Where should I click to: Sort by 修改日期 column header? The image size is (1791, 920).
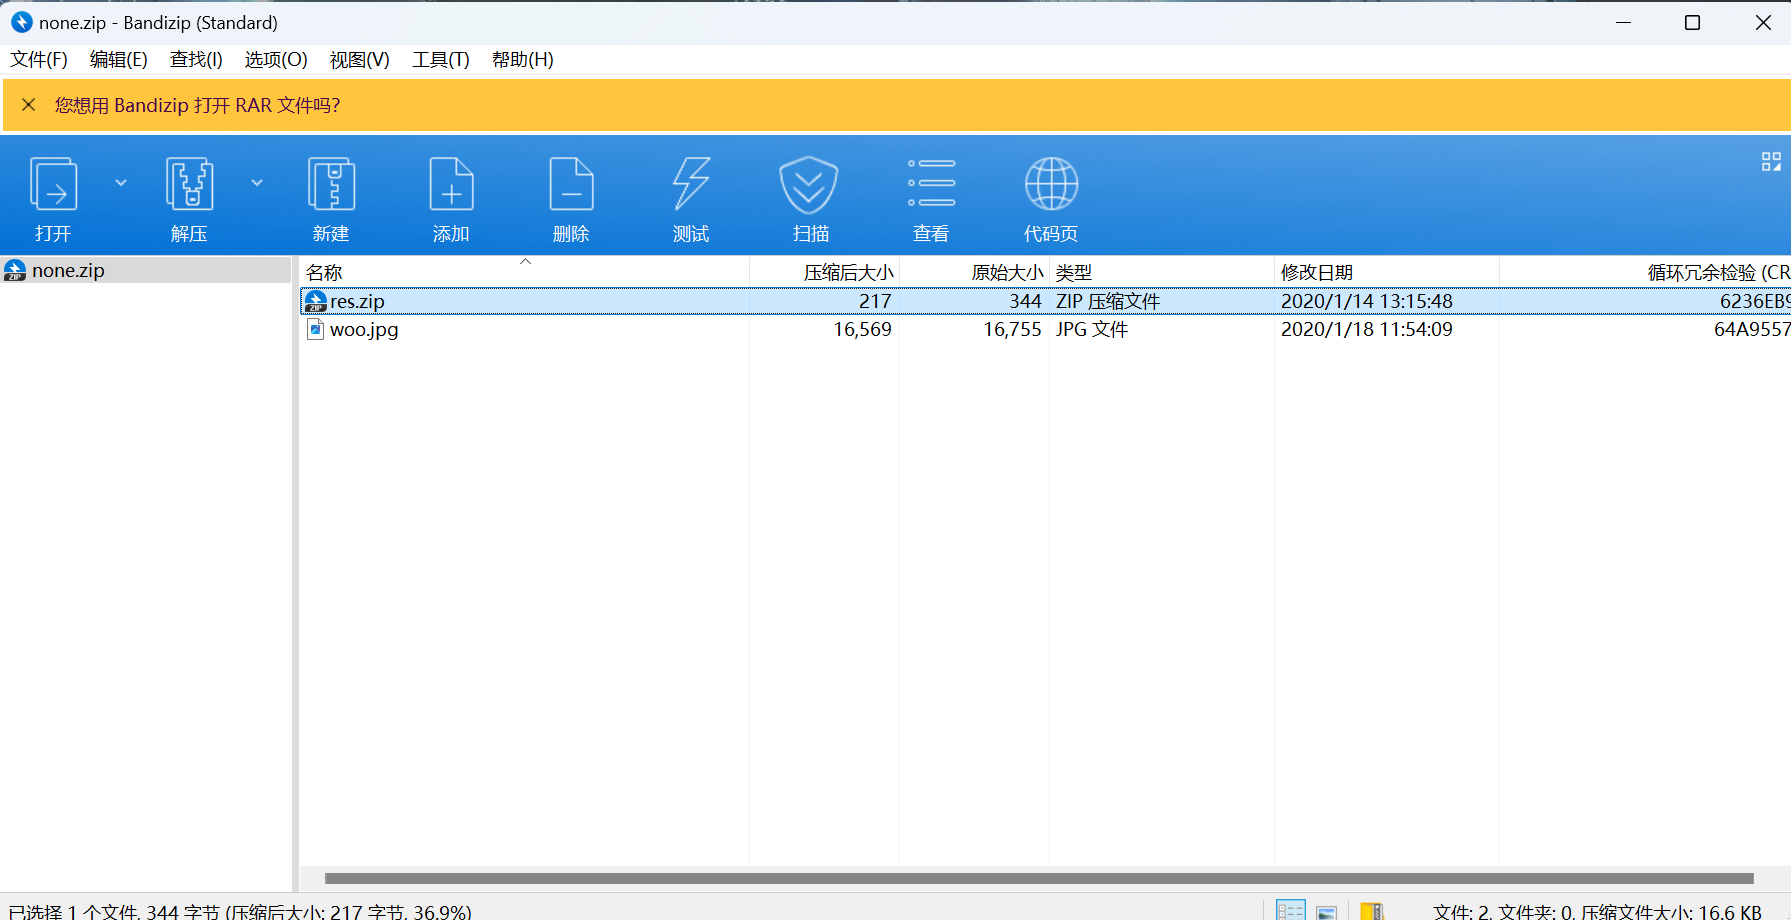pos(1386,272)
